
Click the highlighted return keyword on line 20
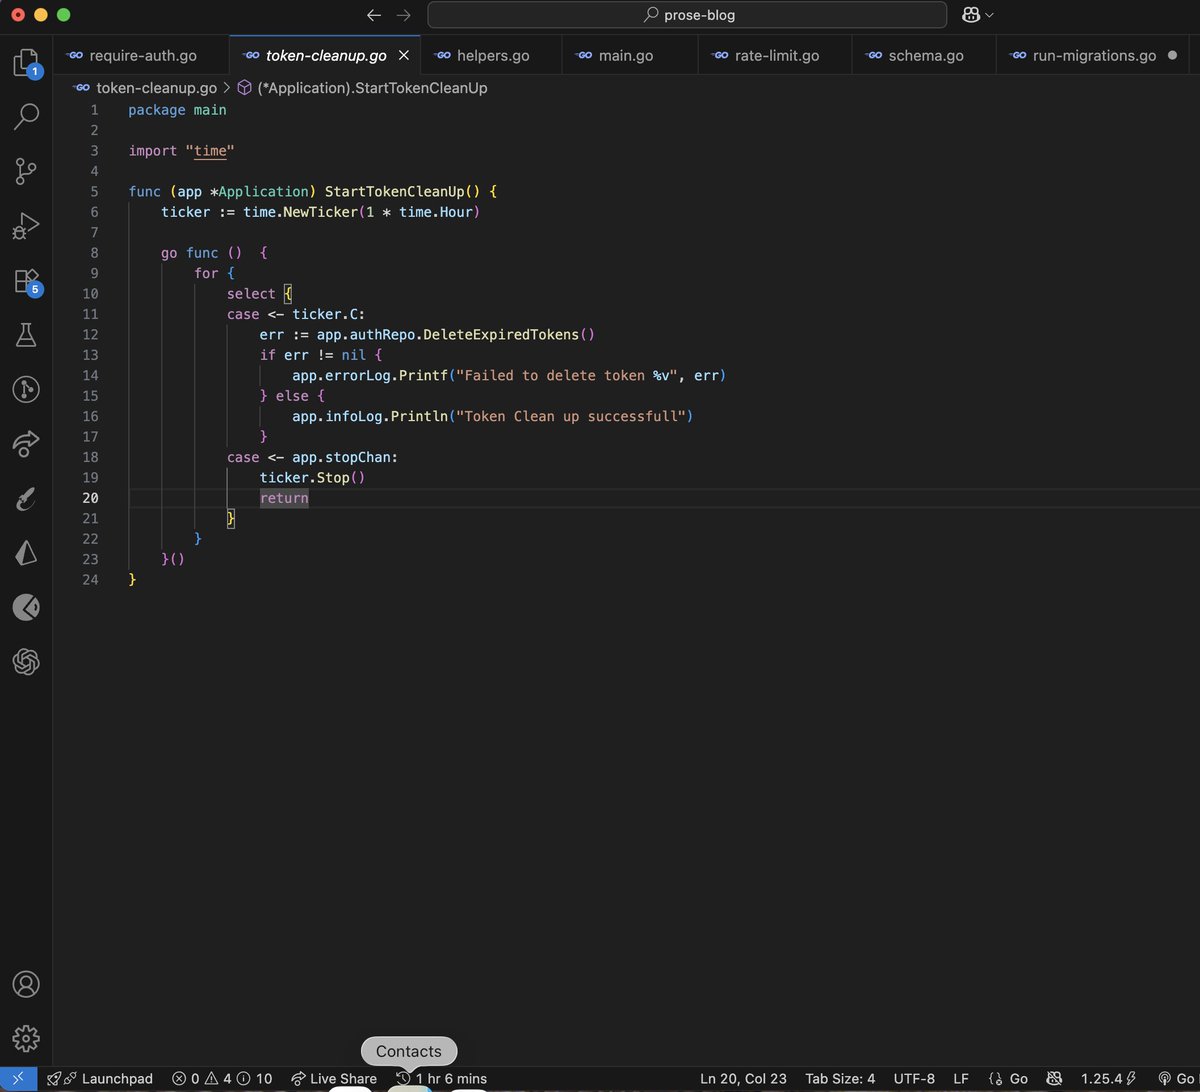tap(284, 498)
